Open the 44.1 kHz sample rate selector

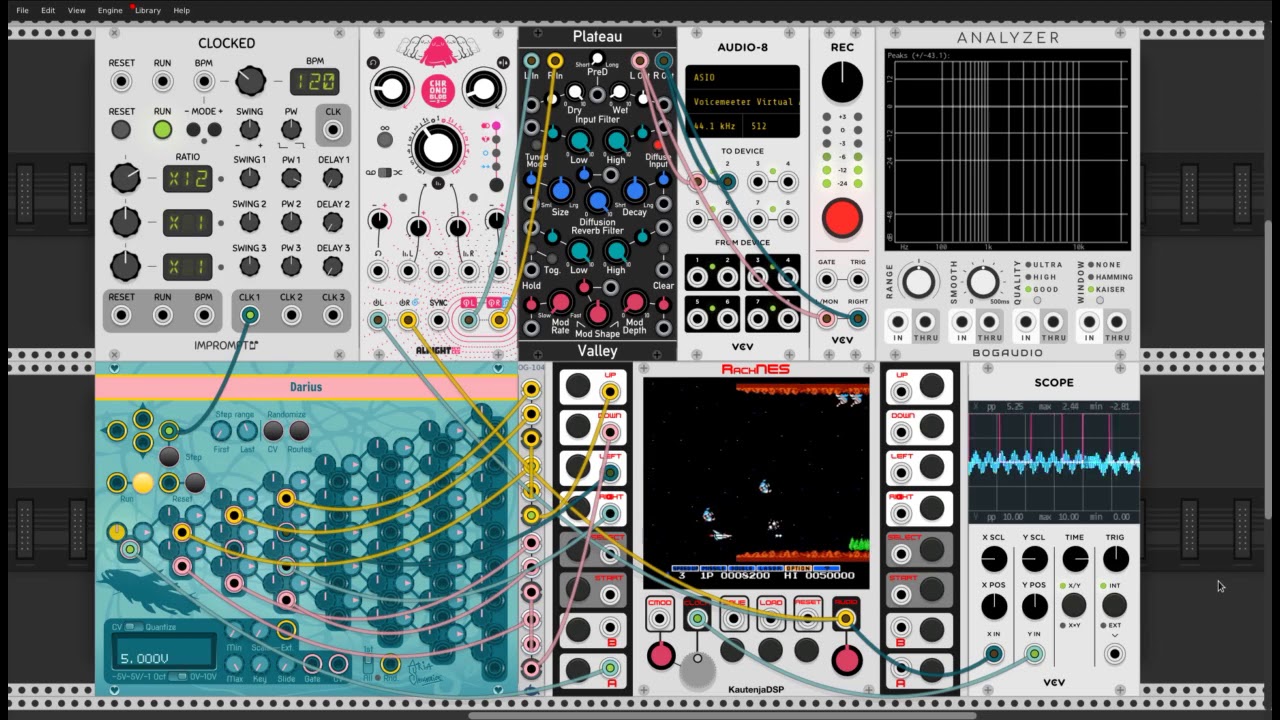[715, 127]
